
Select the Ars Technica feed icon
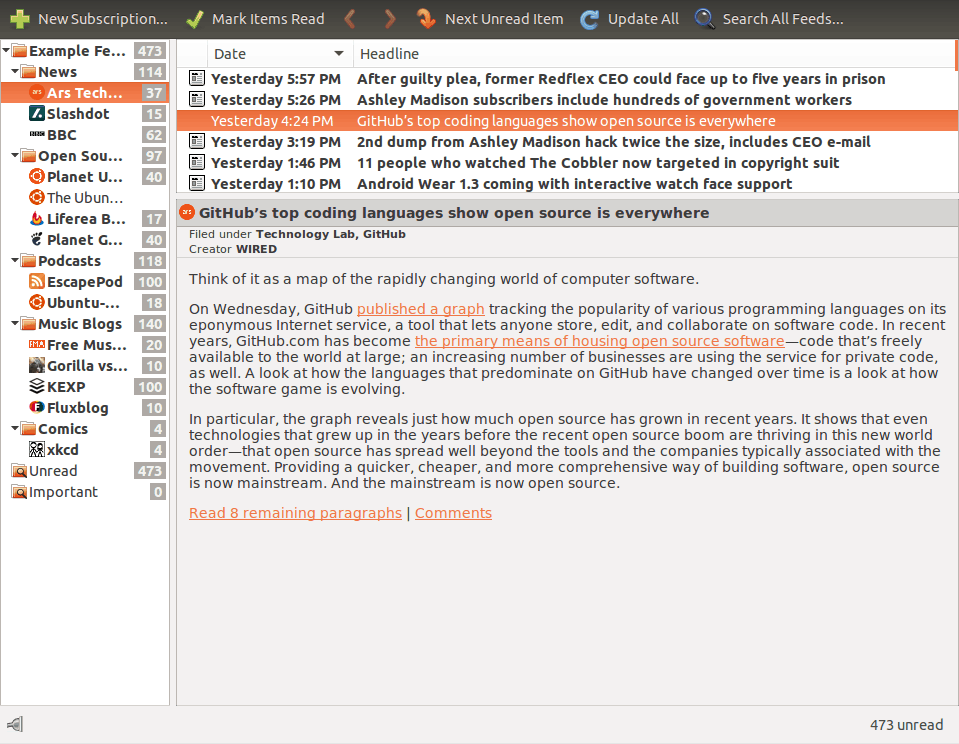pos(37,92)
